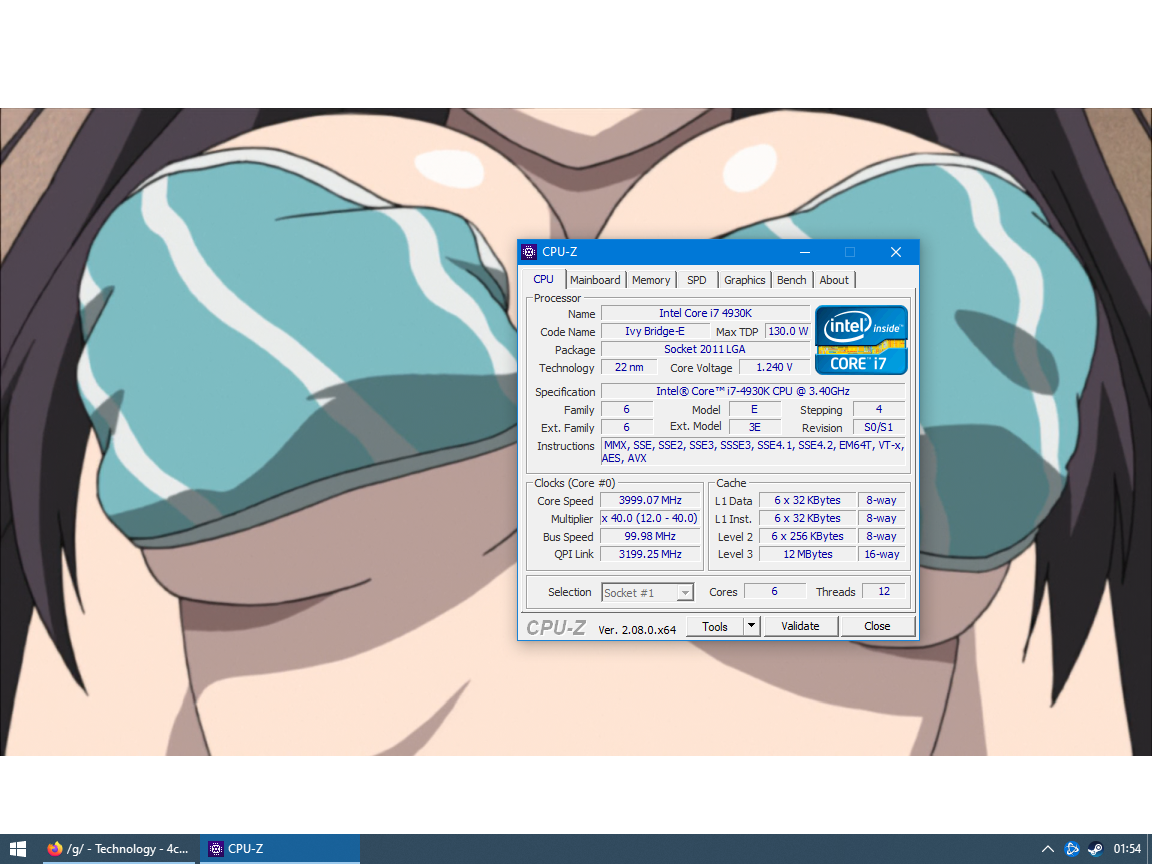This screenshot has width=1152, height=864.
Task: Click the specification field i7-4930K CPU @ 3.40GHz
Action: 753,392
